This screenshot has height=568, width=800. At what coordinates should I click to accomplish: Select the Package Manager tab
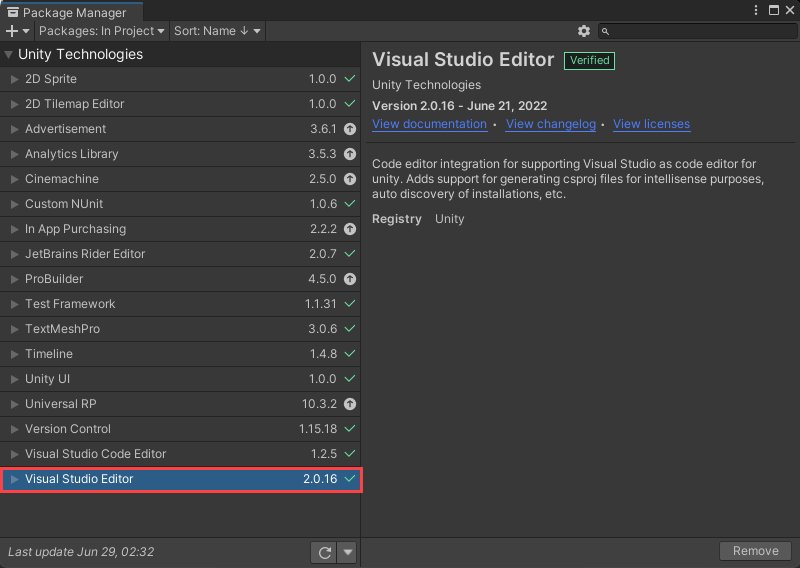(x=69, y=12)
